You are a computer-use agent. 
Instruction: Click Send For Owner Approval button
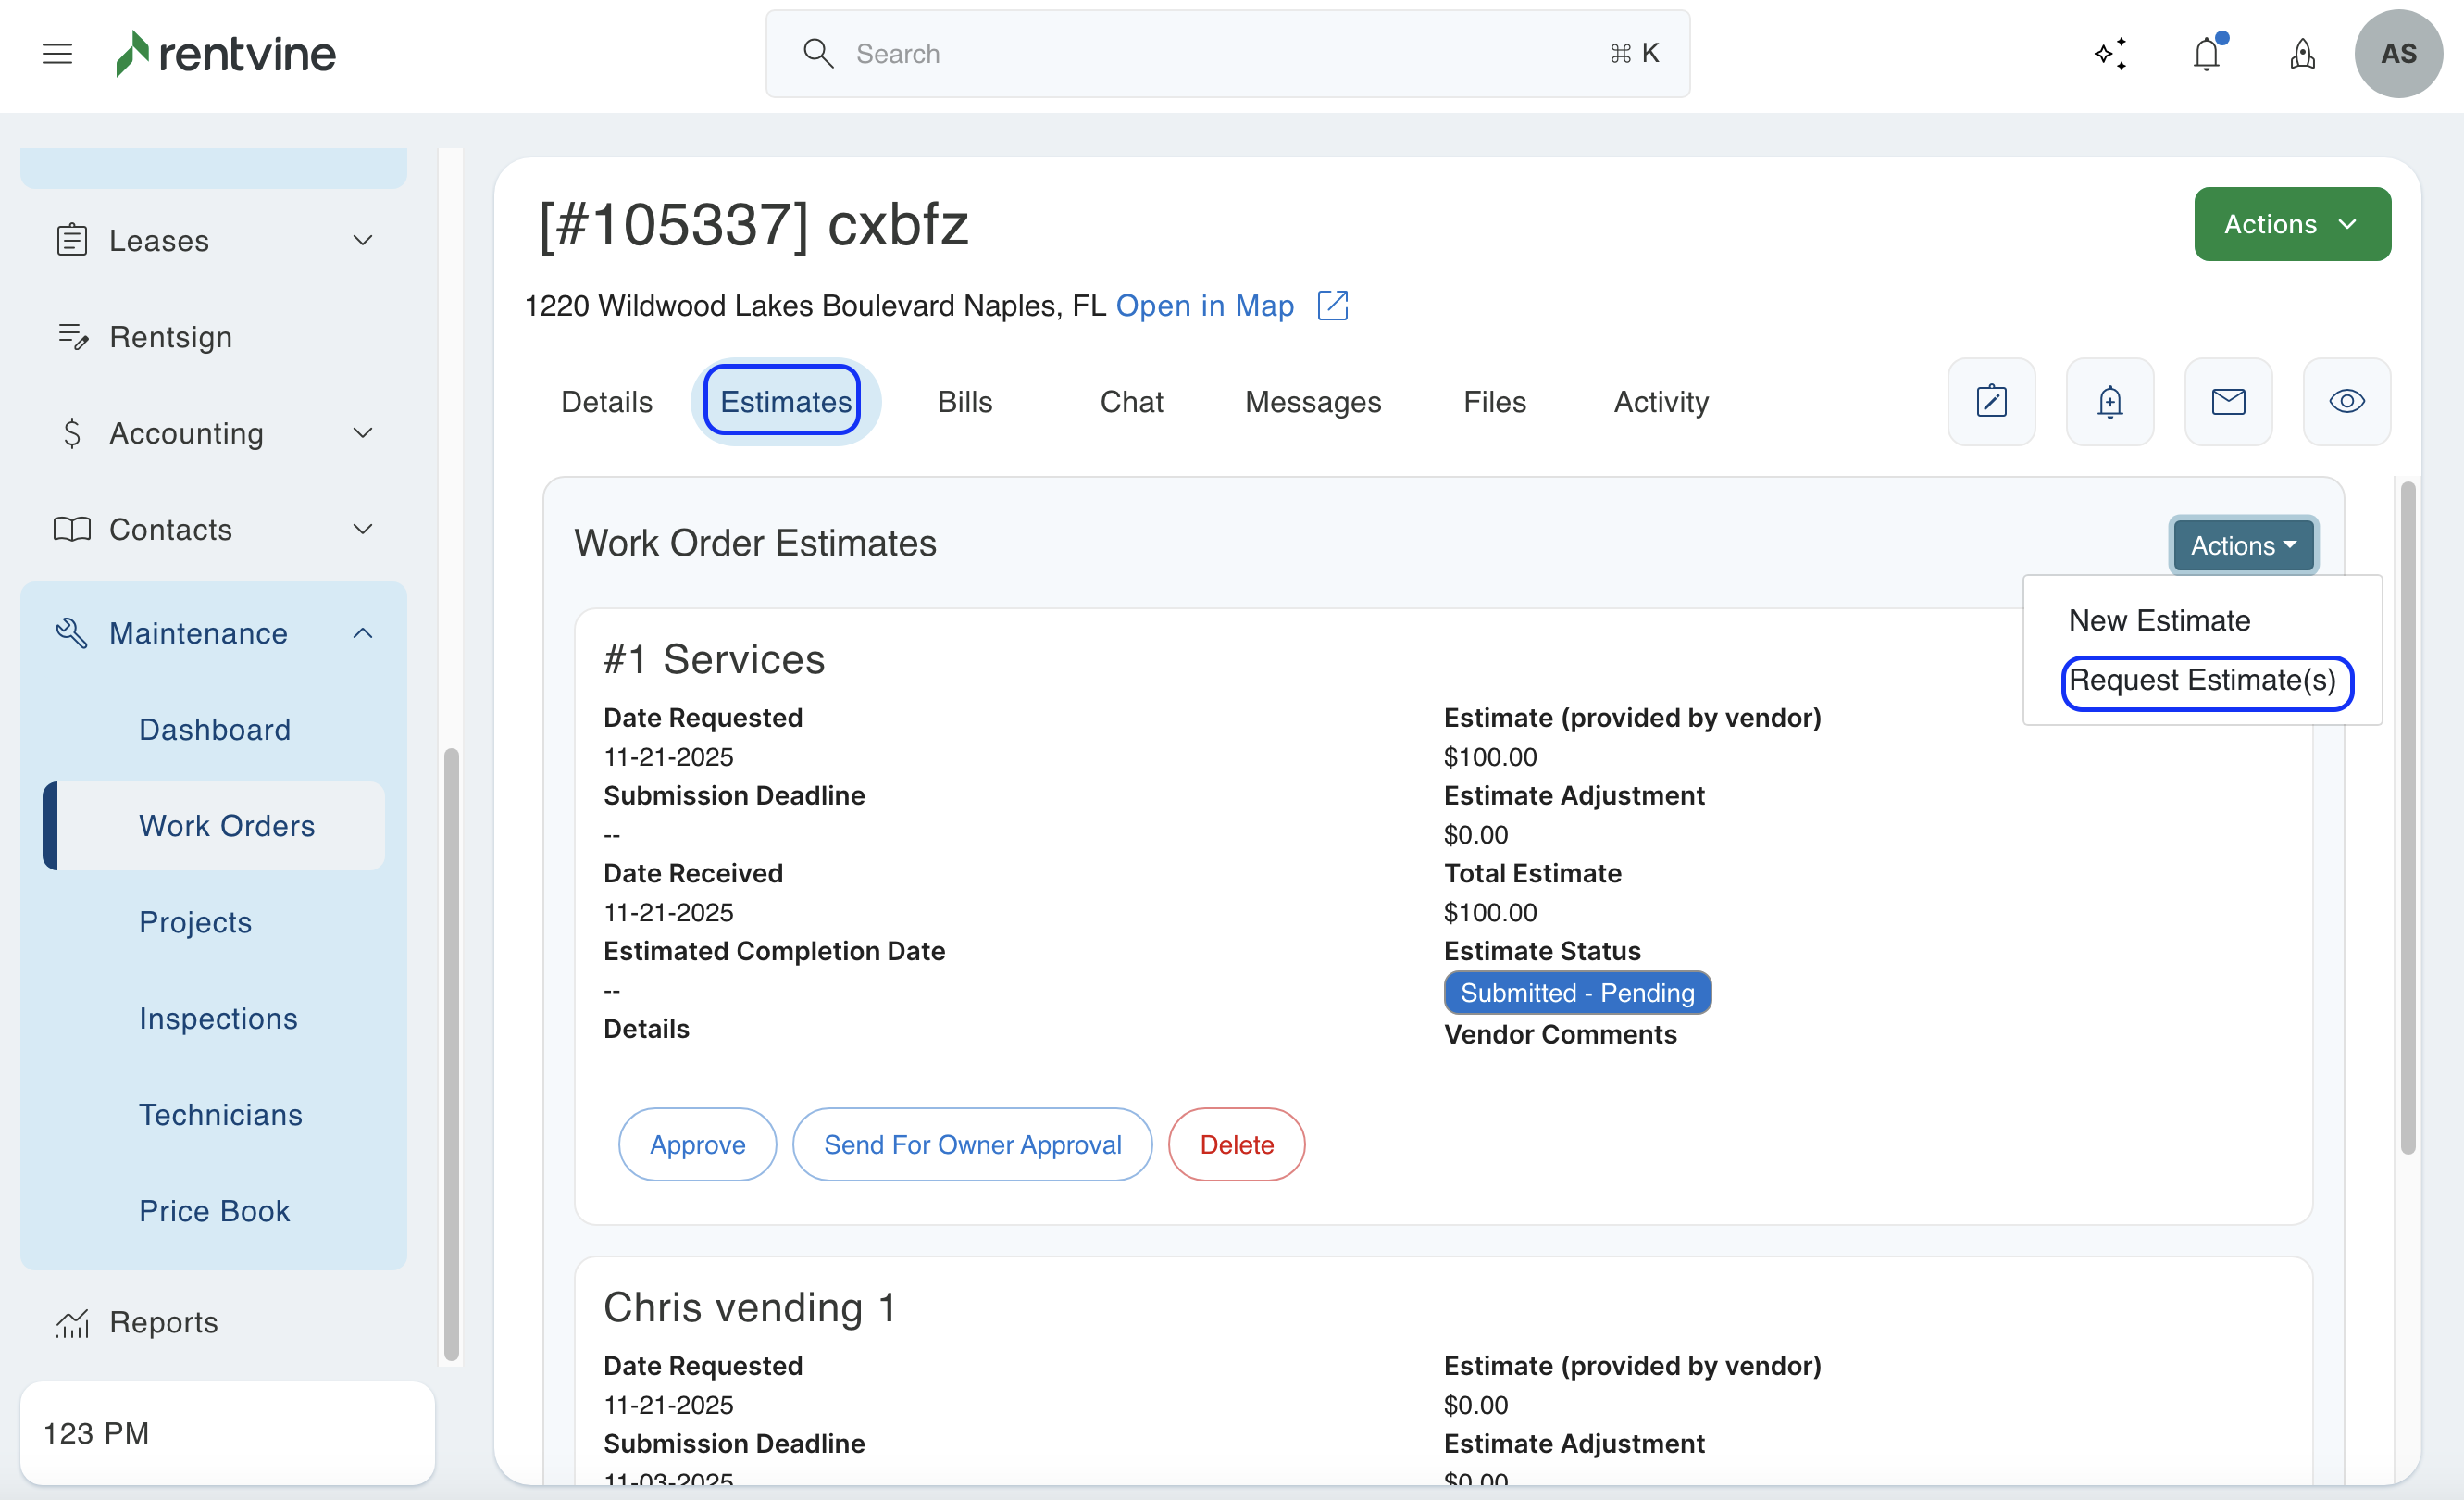coord(972,1144)
